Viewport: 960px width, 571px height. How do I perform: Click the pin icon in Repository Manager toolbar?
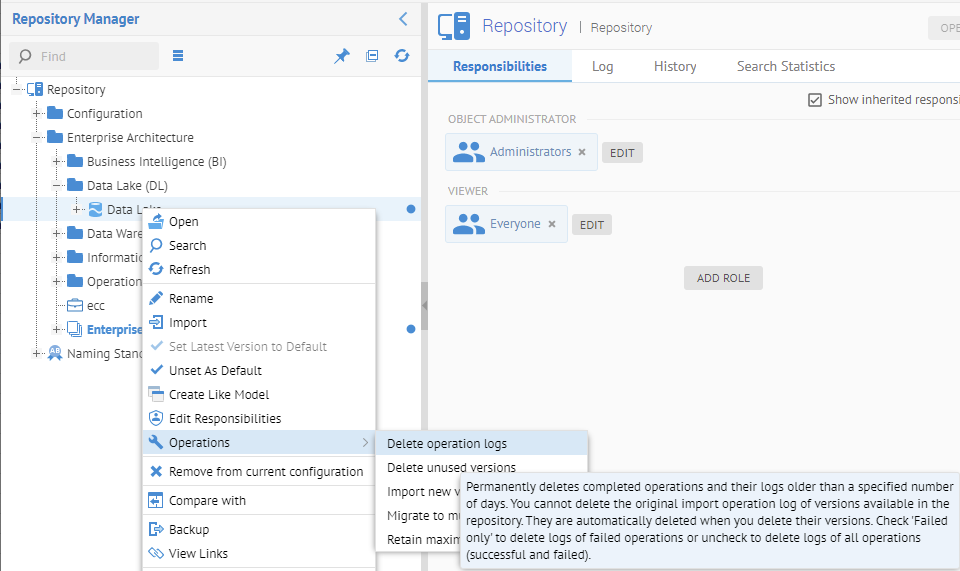pos(342,56)
